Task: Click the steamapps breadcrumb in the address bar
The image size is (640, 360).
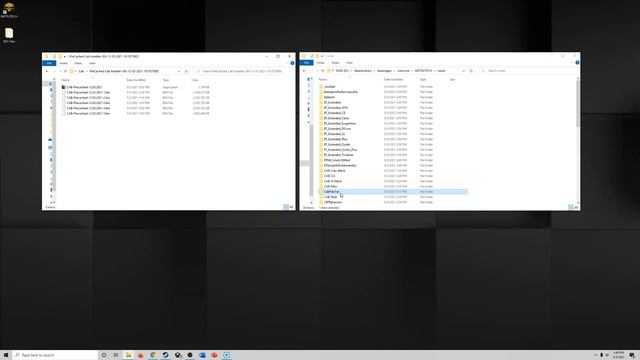Action: (x=384, y=71)
